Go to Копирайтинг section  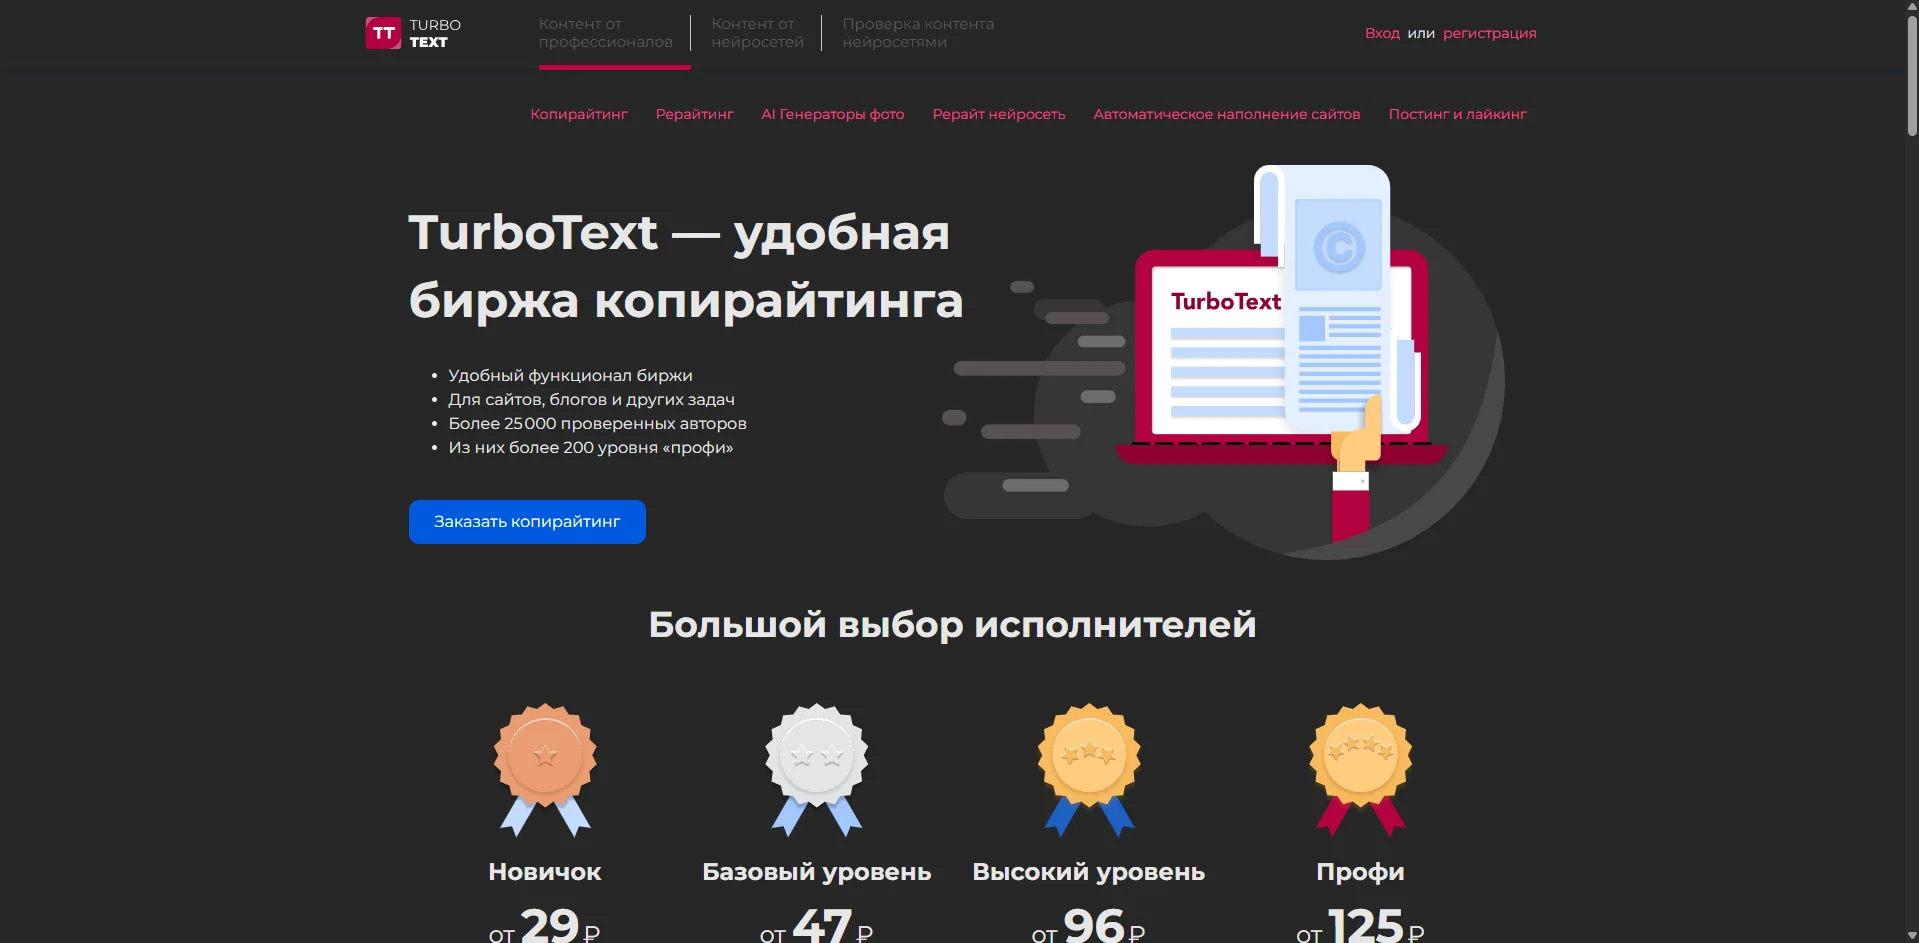coord(579,114)
